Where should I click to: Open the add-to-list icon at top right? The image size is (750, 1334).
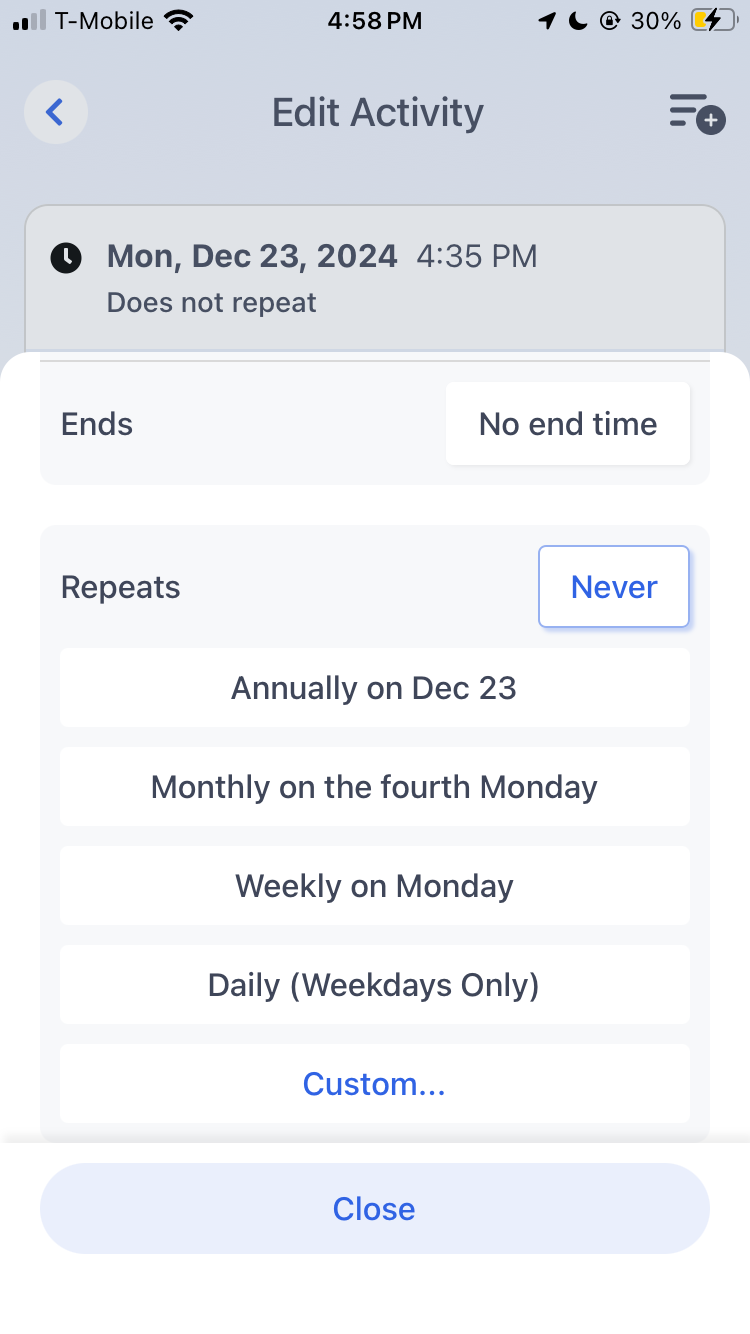point(697,112)
